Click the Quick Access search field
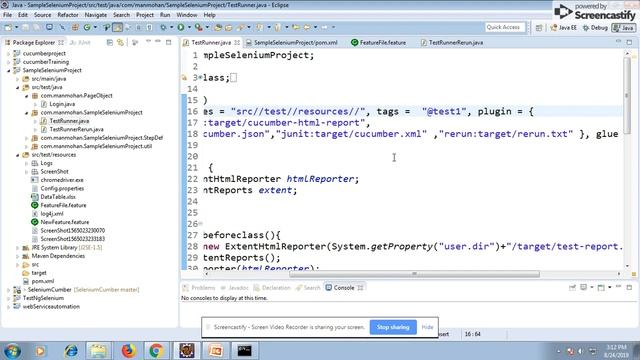Screen dimensions: 640x360 click(x=504, y=27)
